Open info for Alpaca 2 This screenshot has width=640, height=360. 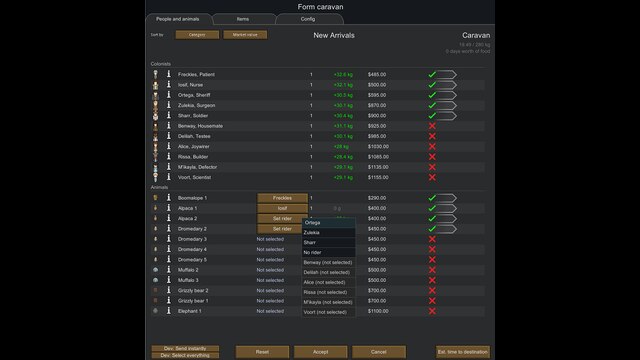click(x=169, y=218)
